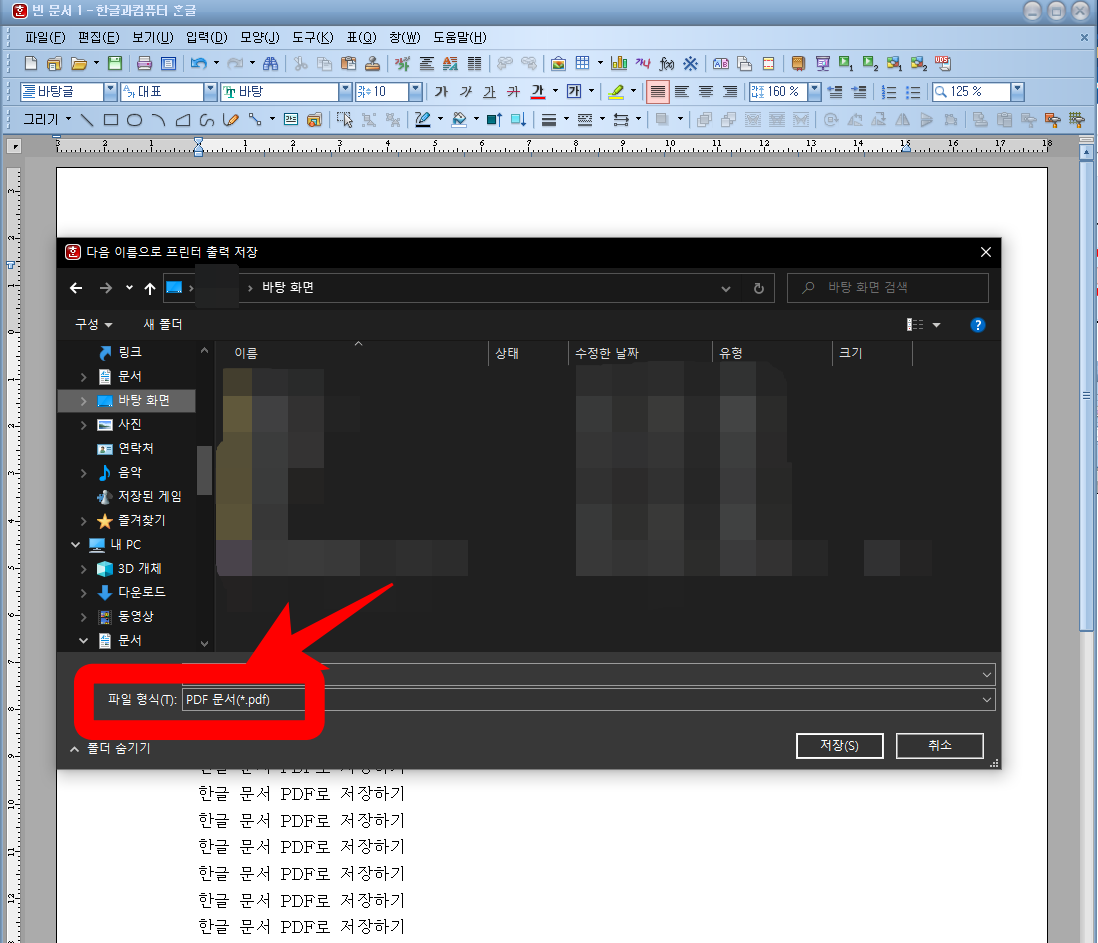Click the undo arrow icon
1098x943 pixels.
[199, 64]
